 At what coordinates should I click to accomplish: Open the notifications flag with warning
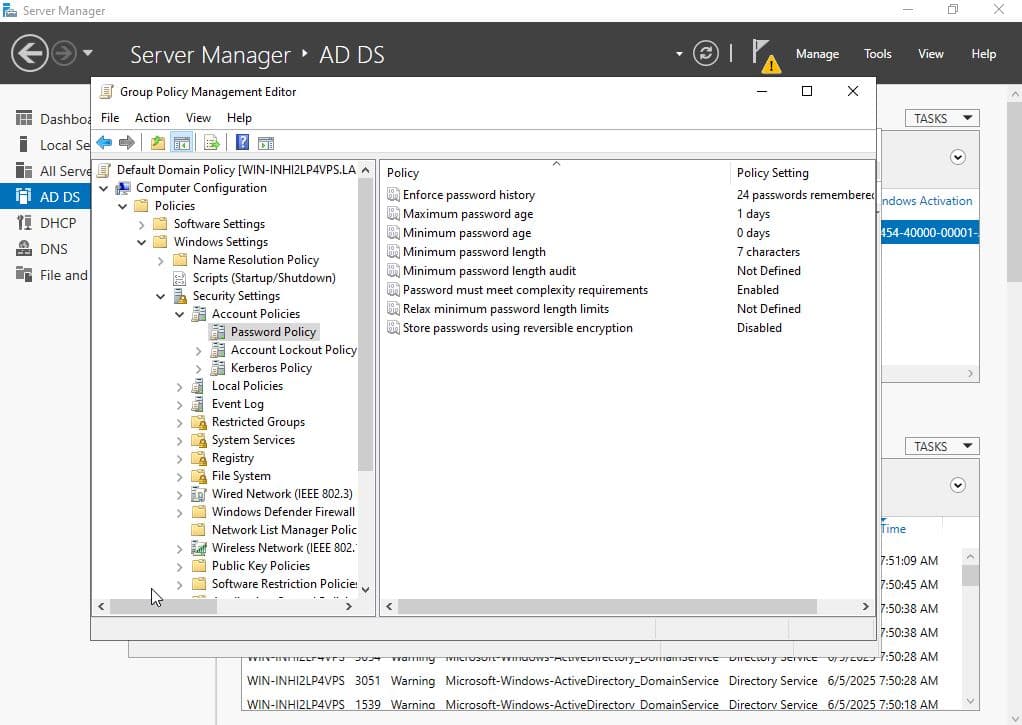click(x=764, y=55)
